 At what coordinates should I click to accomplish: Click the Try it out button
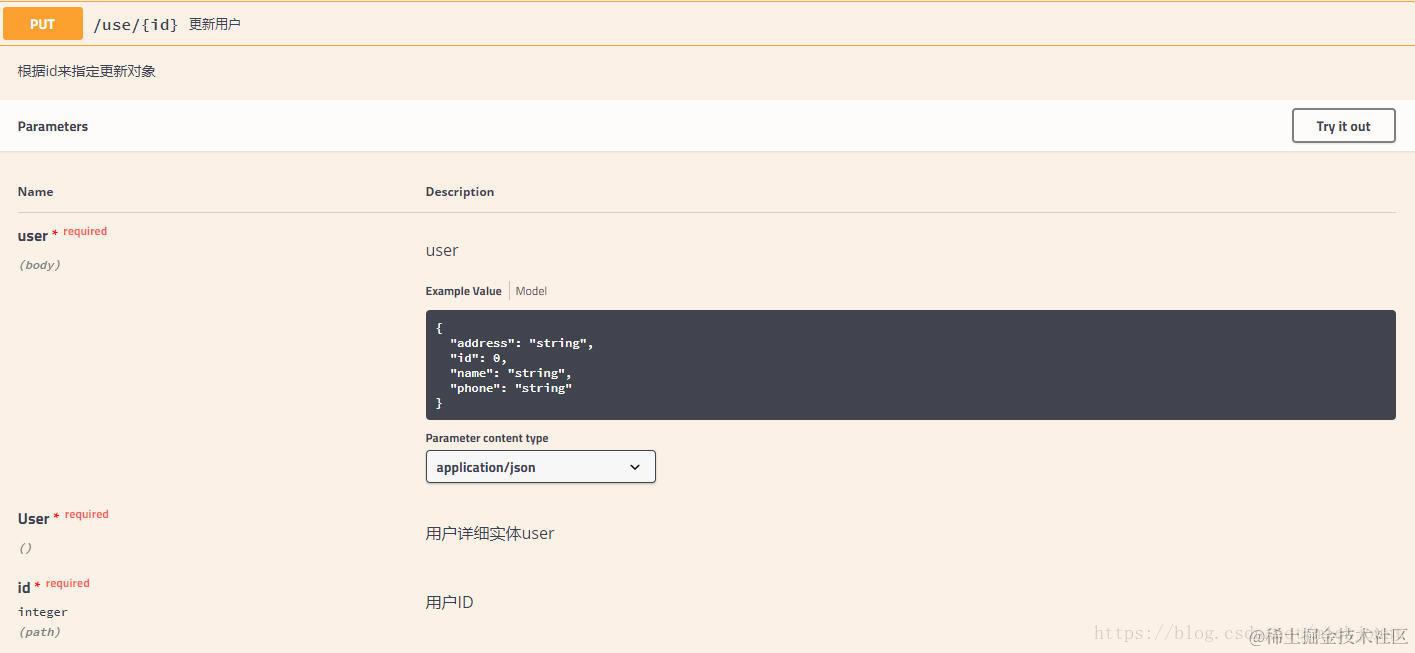pos(1343,126)
